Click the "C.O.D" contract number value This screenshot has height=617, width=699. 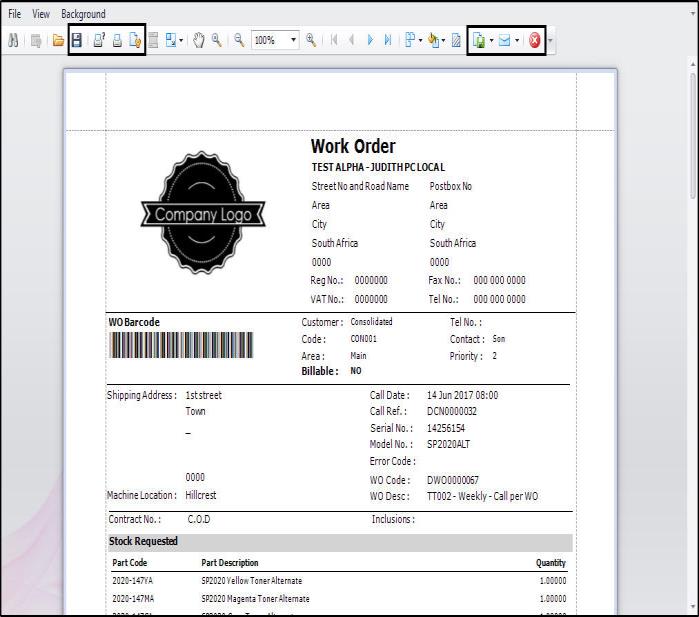click(x=199, y=519)
